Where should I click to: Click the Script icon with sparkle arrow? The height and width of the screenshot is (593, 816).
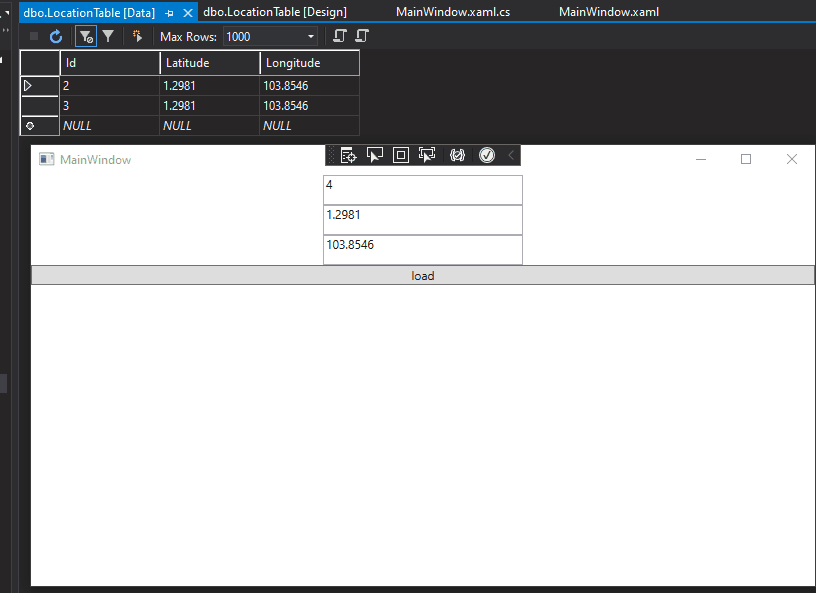click(x=137, y=36)
